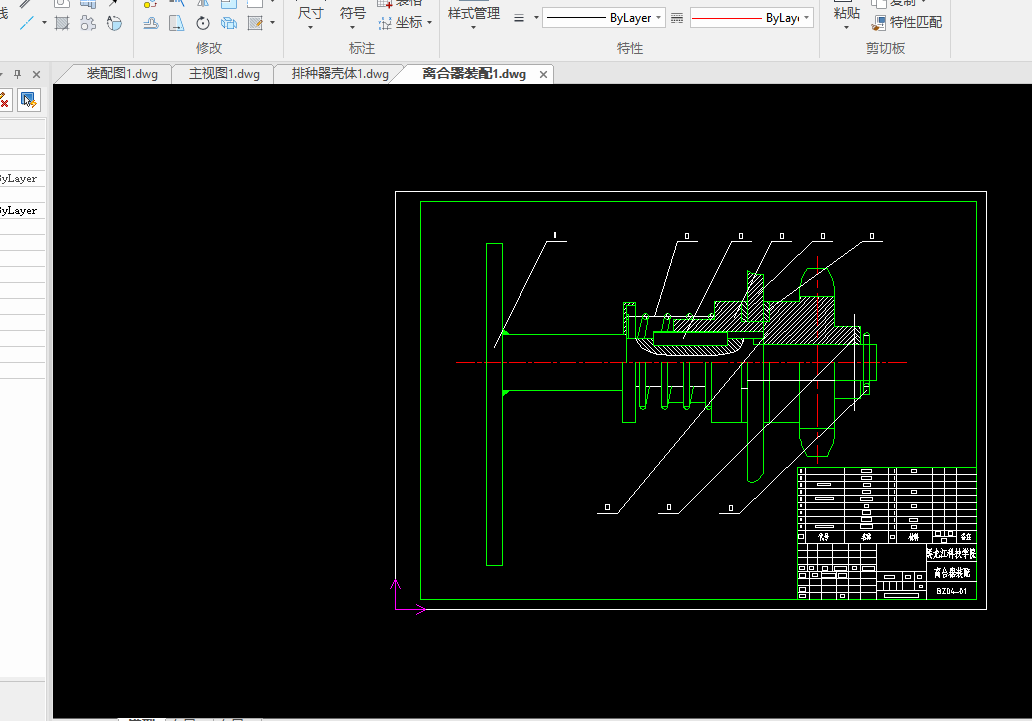Click the linetype icon beside red ByLayer box
1032x721 pixels.
[x=677, y=18]
